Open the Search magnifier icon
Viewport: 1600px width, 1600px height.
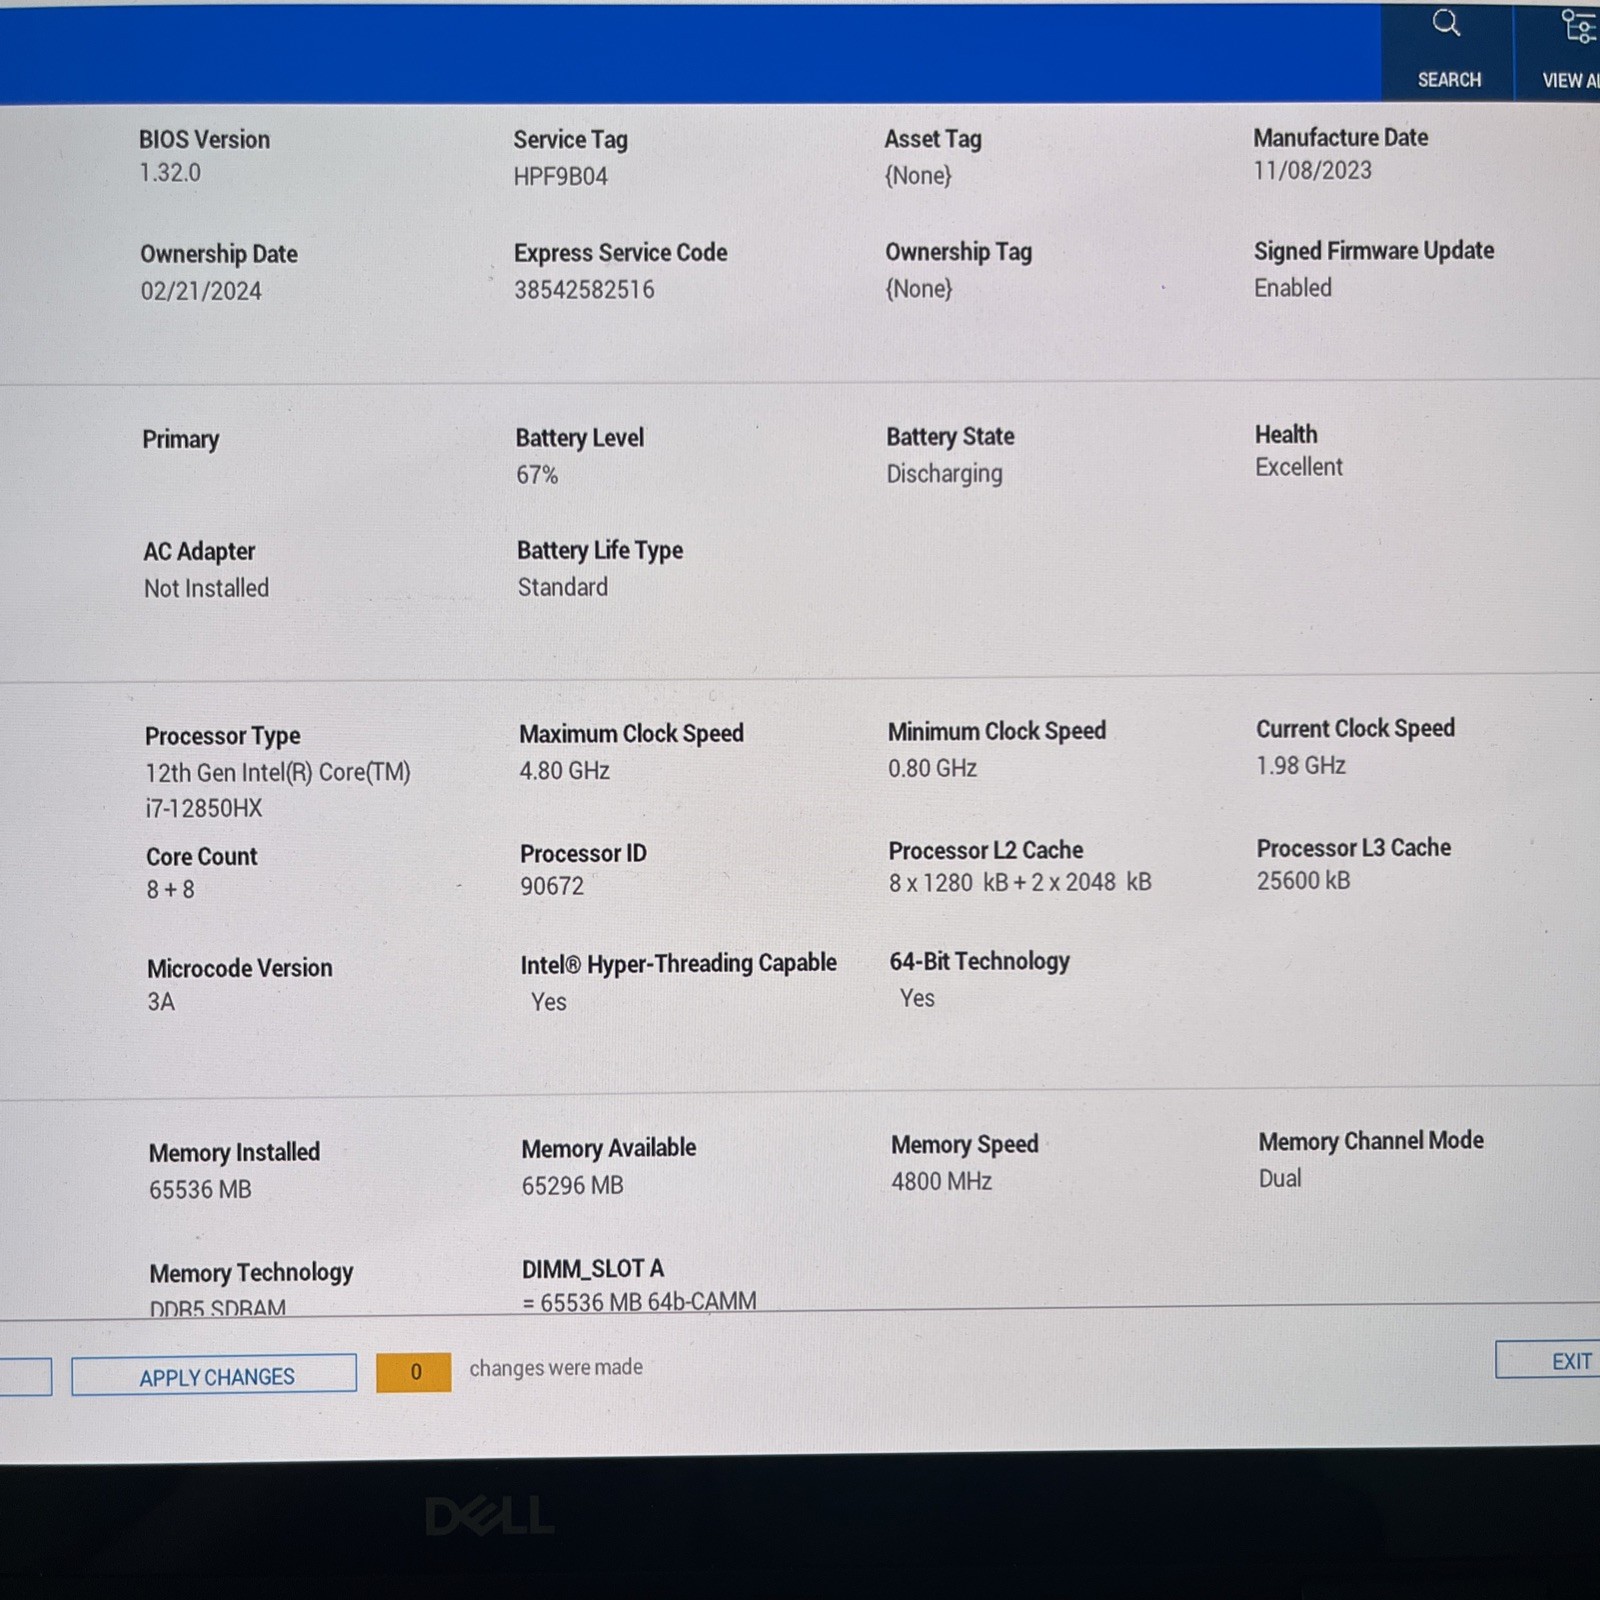pos(1446,24)
